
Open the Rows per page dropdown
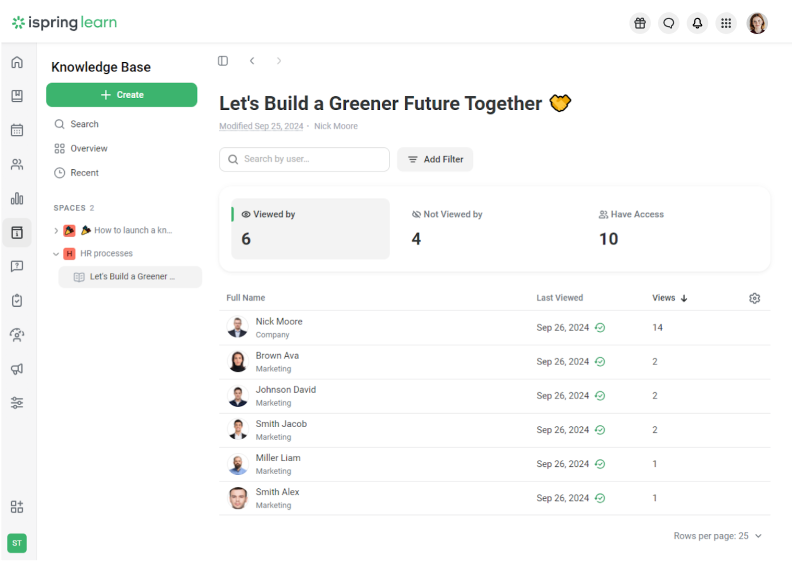point(718,536)
